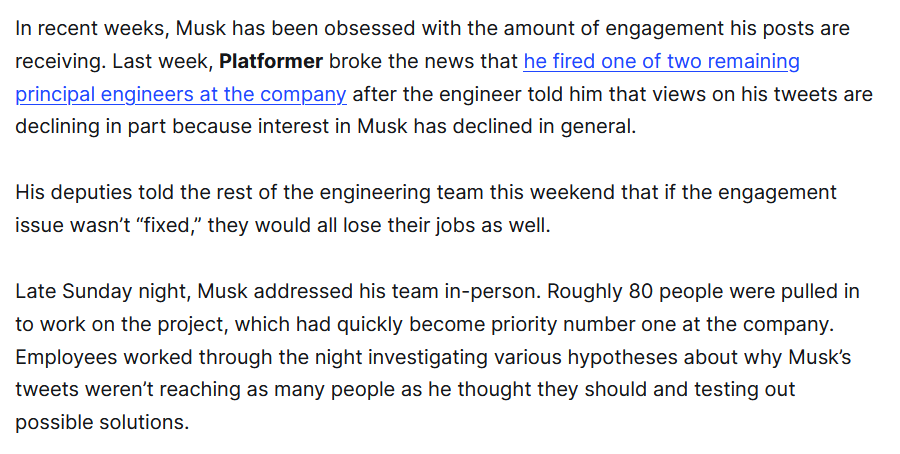Open the "he fired one of two remaining" link
Image resolution: width=900 pixels, height=454 pixels.
click(x=661, y=61)
